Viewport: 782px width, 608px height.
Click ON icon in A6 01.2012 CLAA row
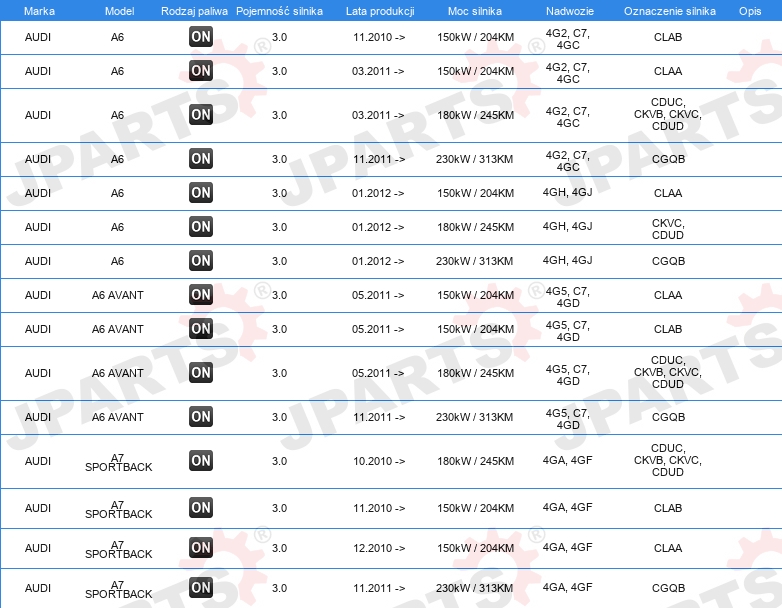[201, 193]
